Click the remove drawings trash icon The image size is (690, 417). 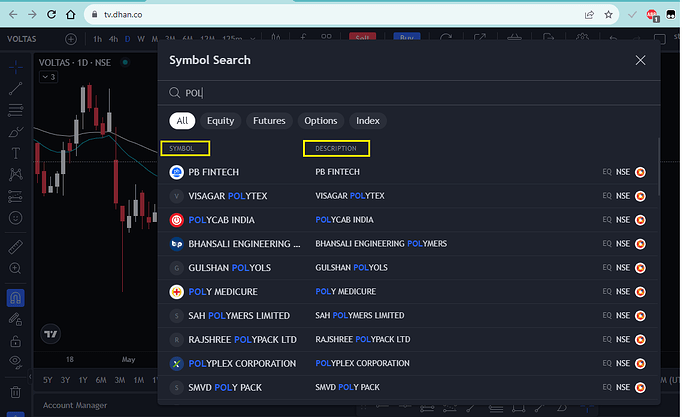[15, 391]
